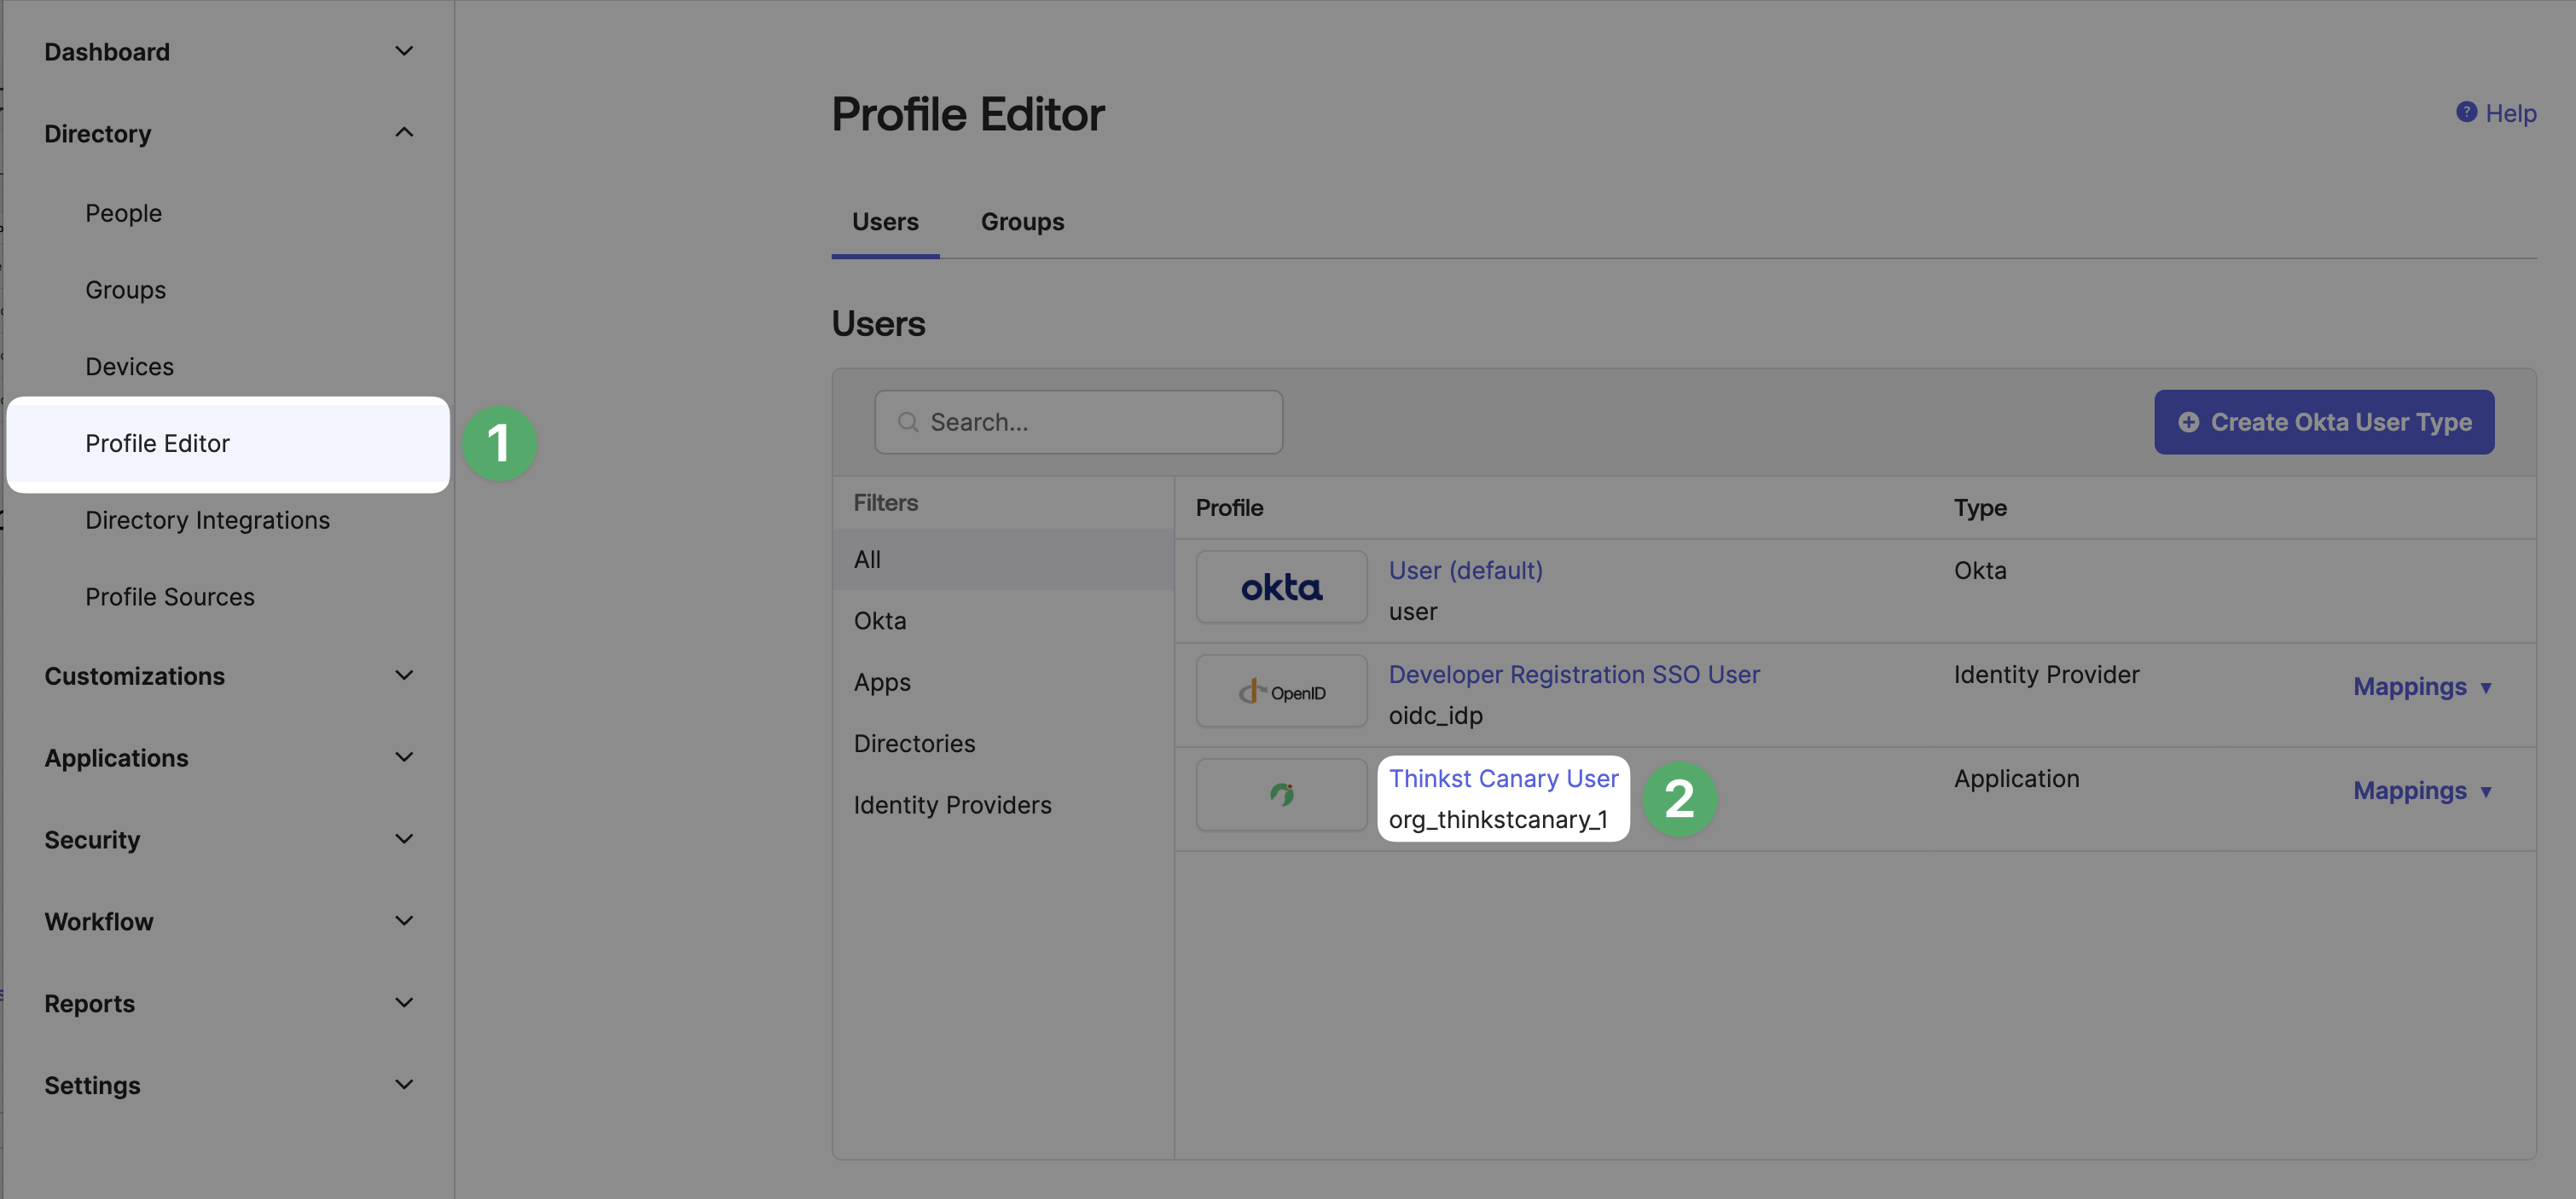The width and height of the screenshot is (2576, 1199).
Task: Expand the Applications section chevron
Action: point(404,757)
